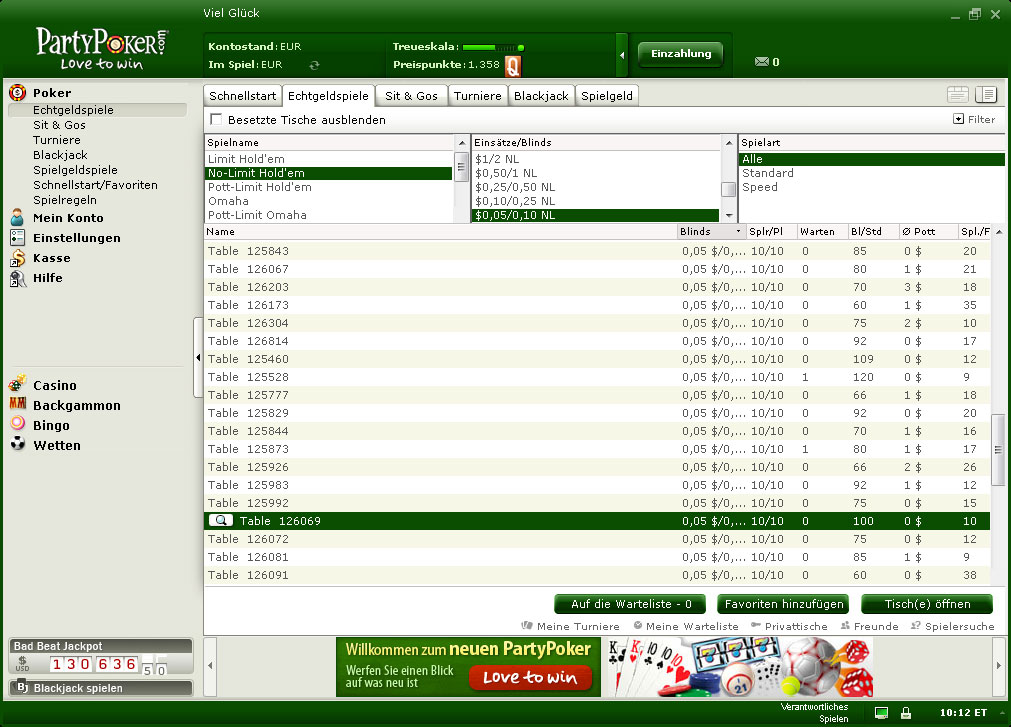Viewport: 1011px width, 727px height.
Task: Open the Spielgeld tab
Action: [x=607, y=95]
